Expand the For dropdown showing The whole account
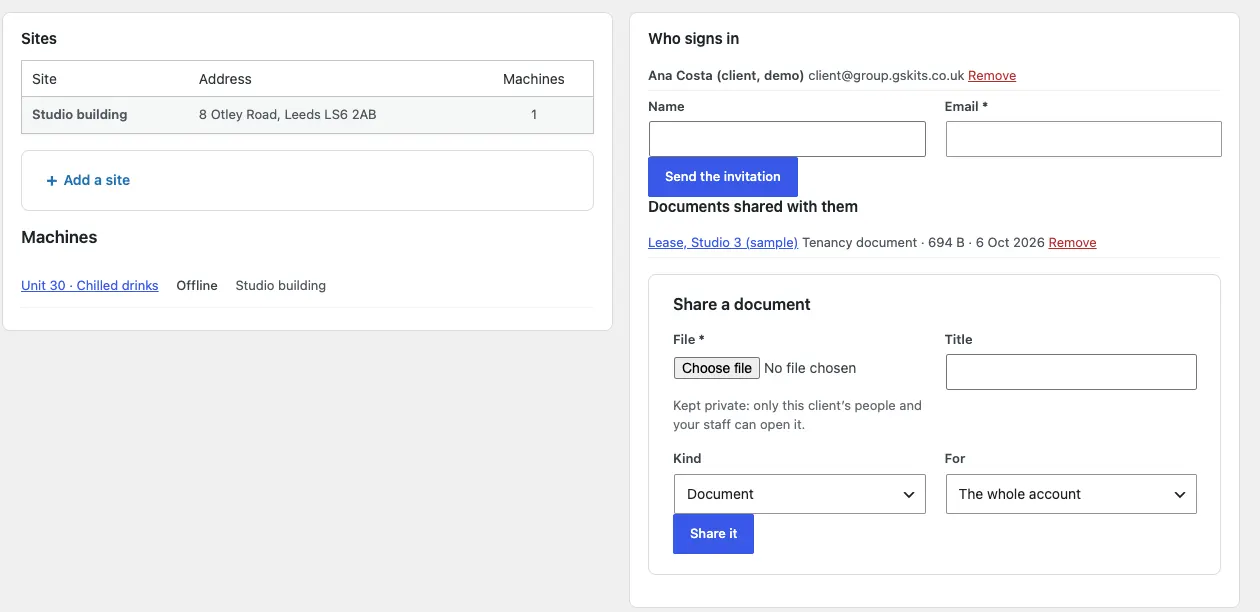The width and height of the screenshot is (1260, 612). (1071, 494)
